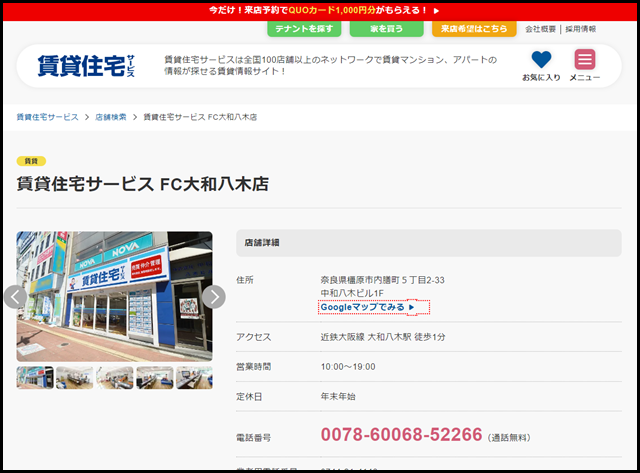Call phone number 0078-60068-52266
The height and width of the screenshot is (473, 640).
coord(401,435)
